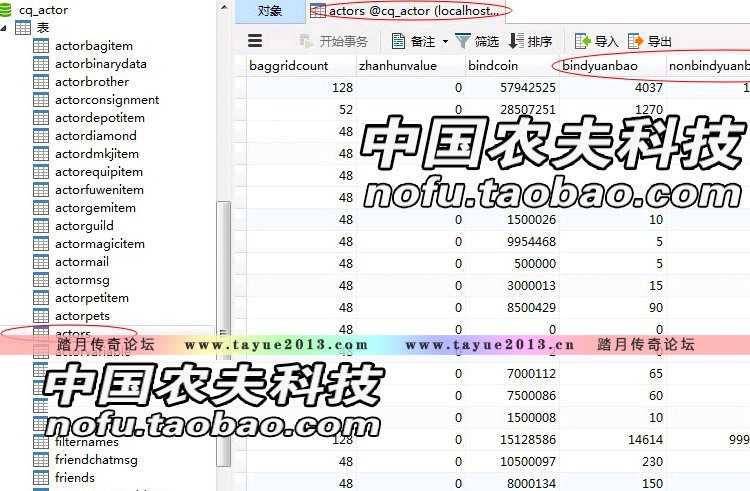
Task: Open the 备注 dropdown arrow
Action: (445, 42)
